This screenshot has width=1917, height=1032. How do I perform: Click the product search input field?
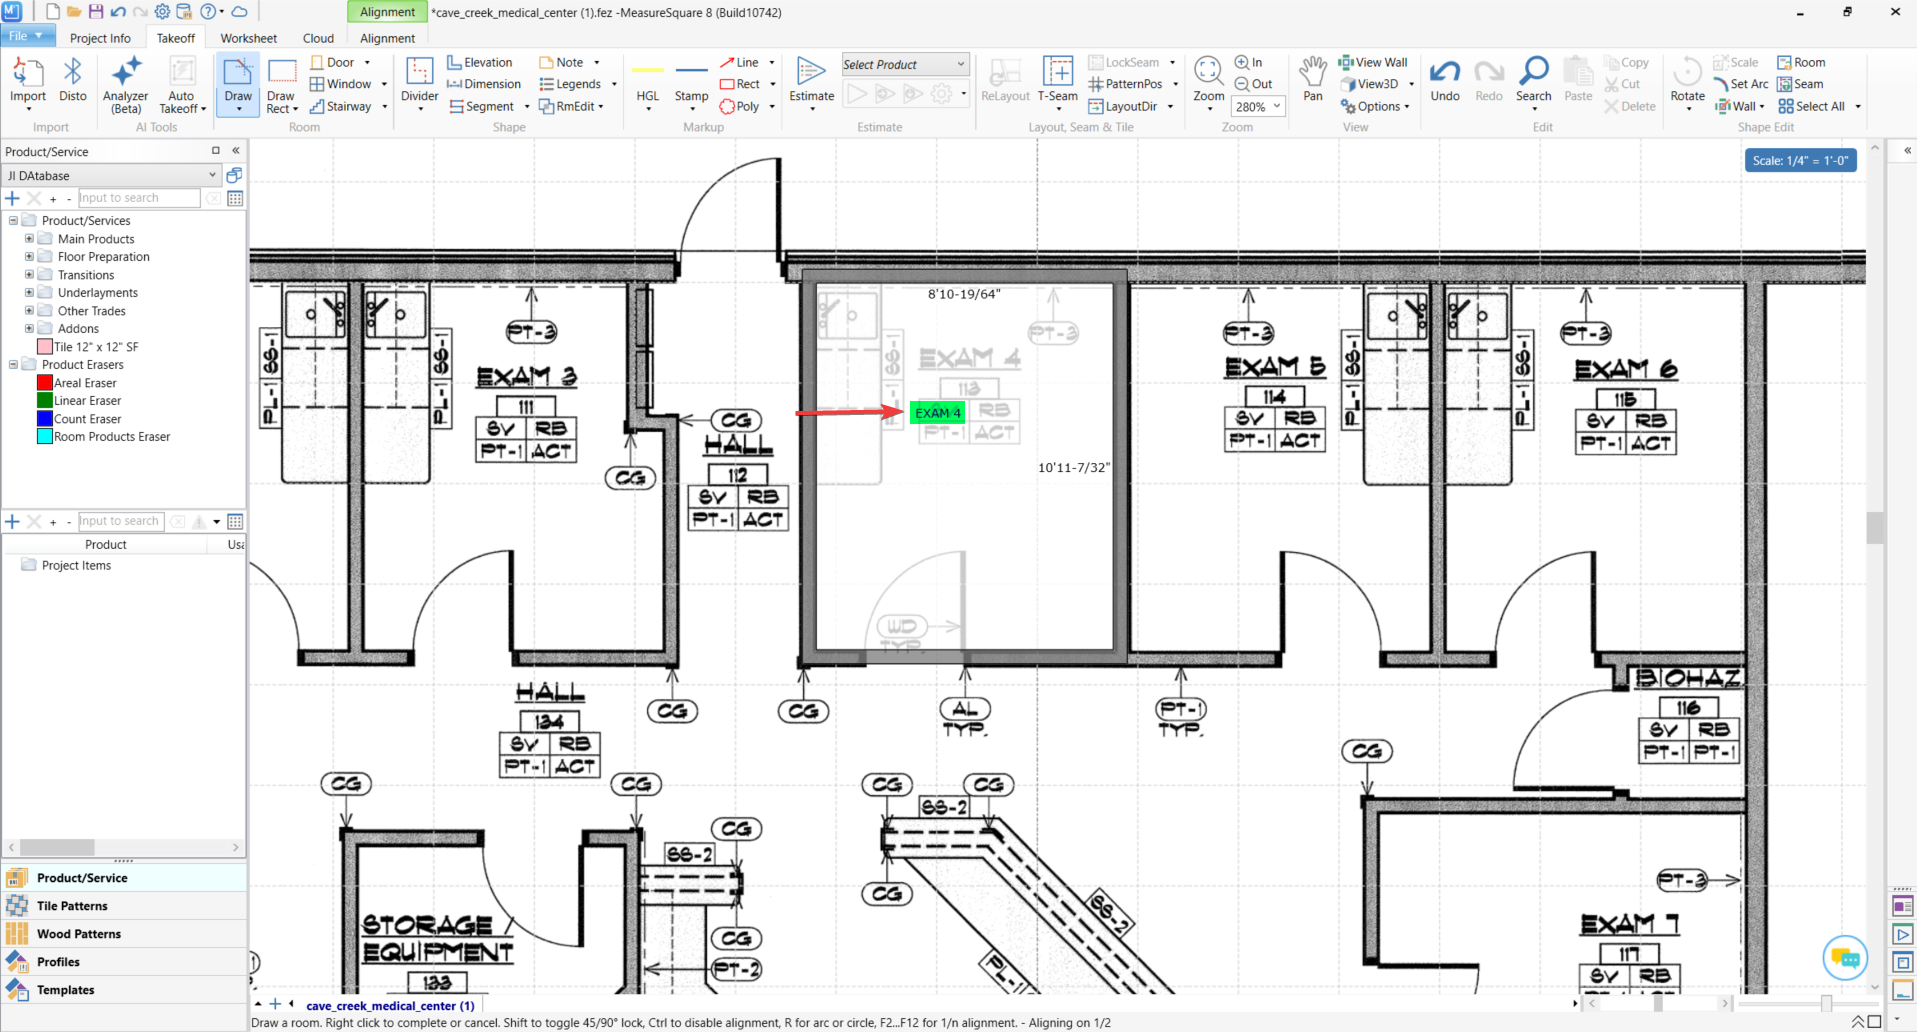tap(139, 198)
